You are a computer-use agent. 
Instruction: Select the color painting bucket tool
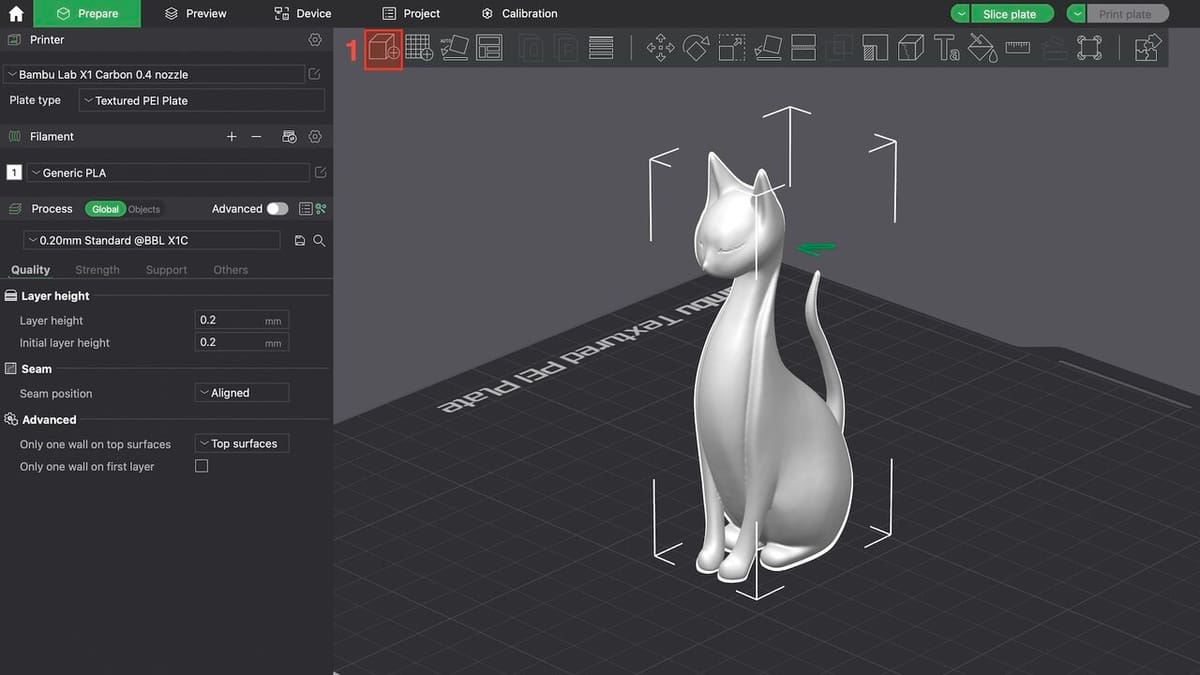(982, 48)
